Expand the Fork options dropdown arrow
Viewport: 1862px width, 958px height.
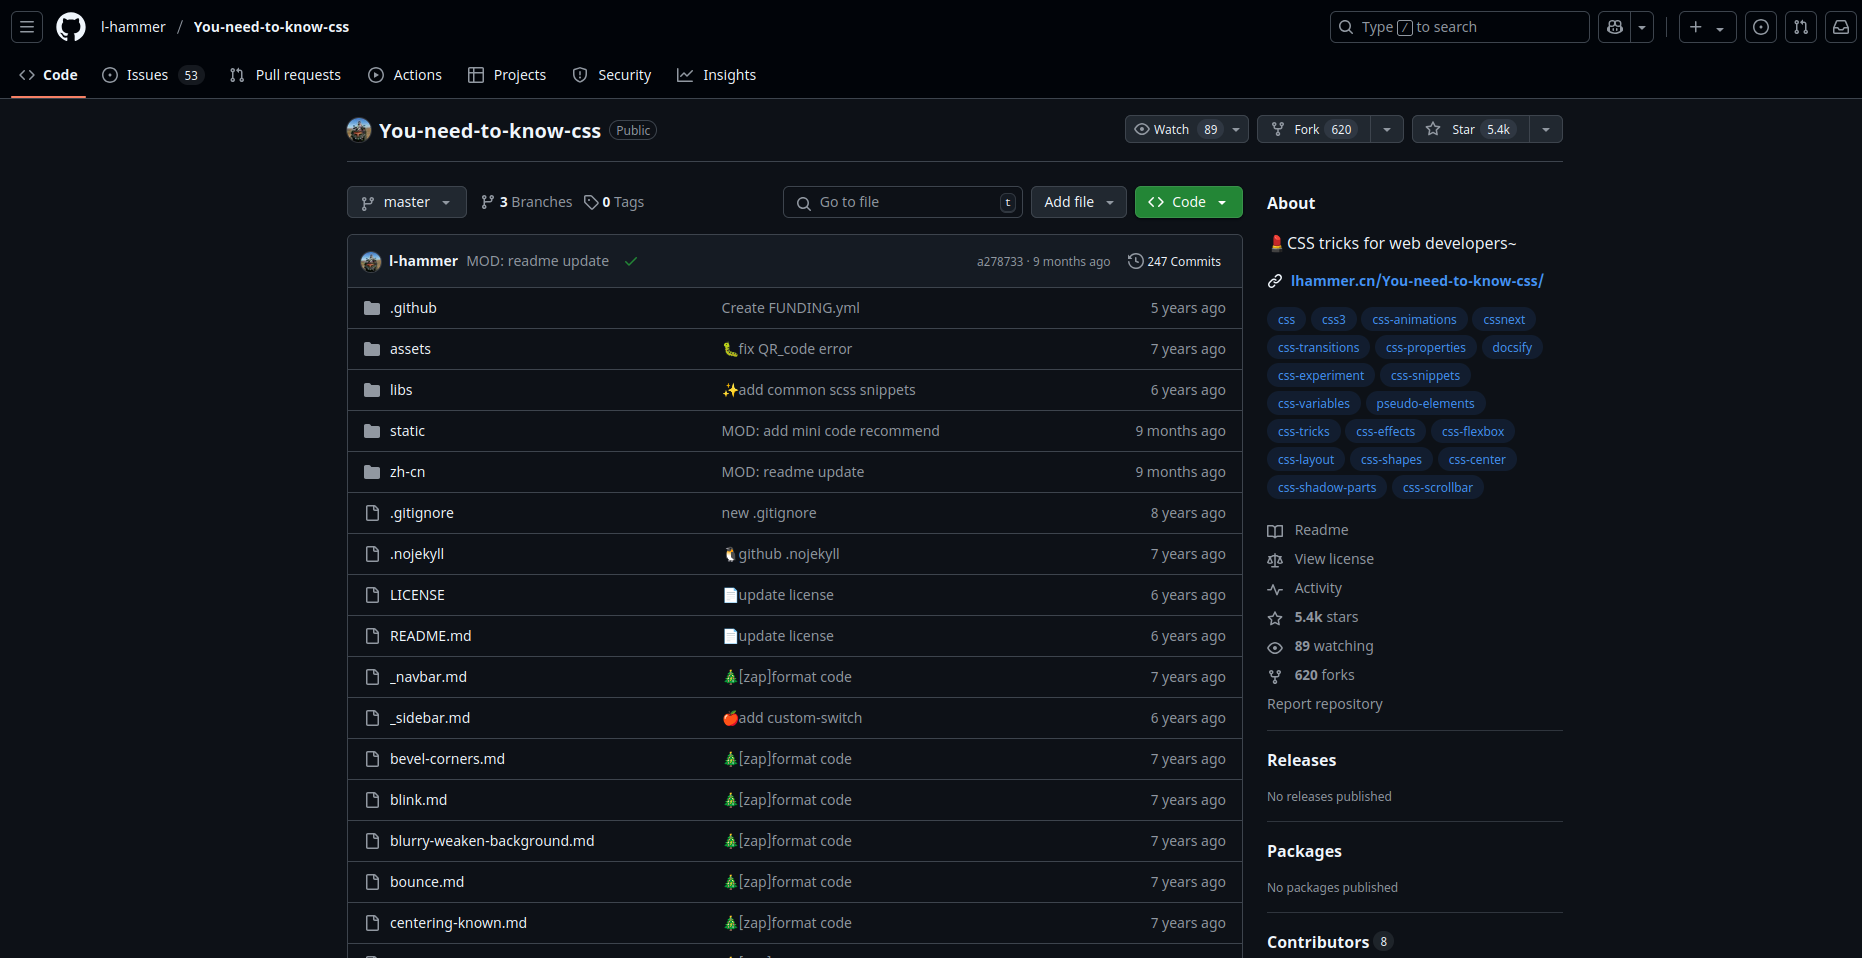[1387, 129]
